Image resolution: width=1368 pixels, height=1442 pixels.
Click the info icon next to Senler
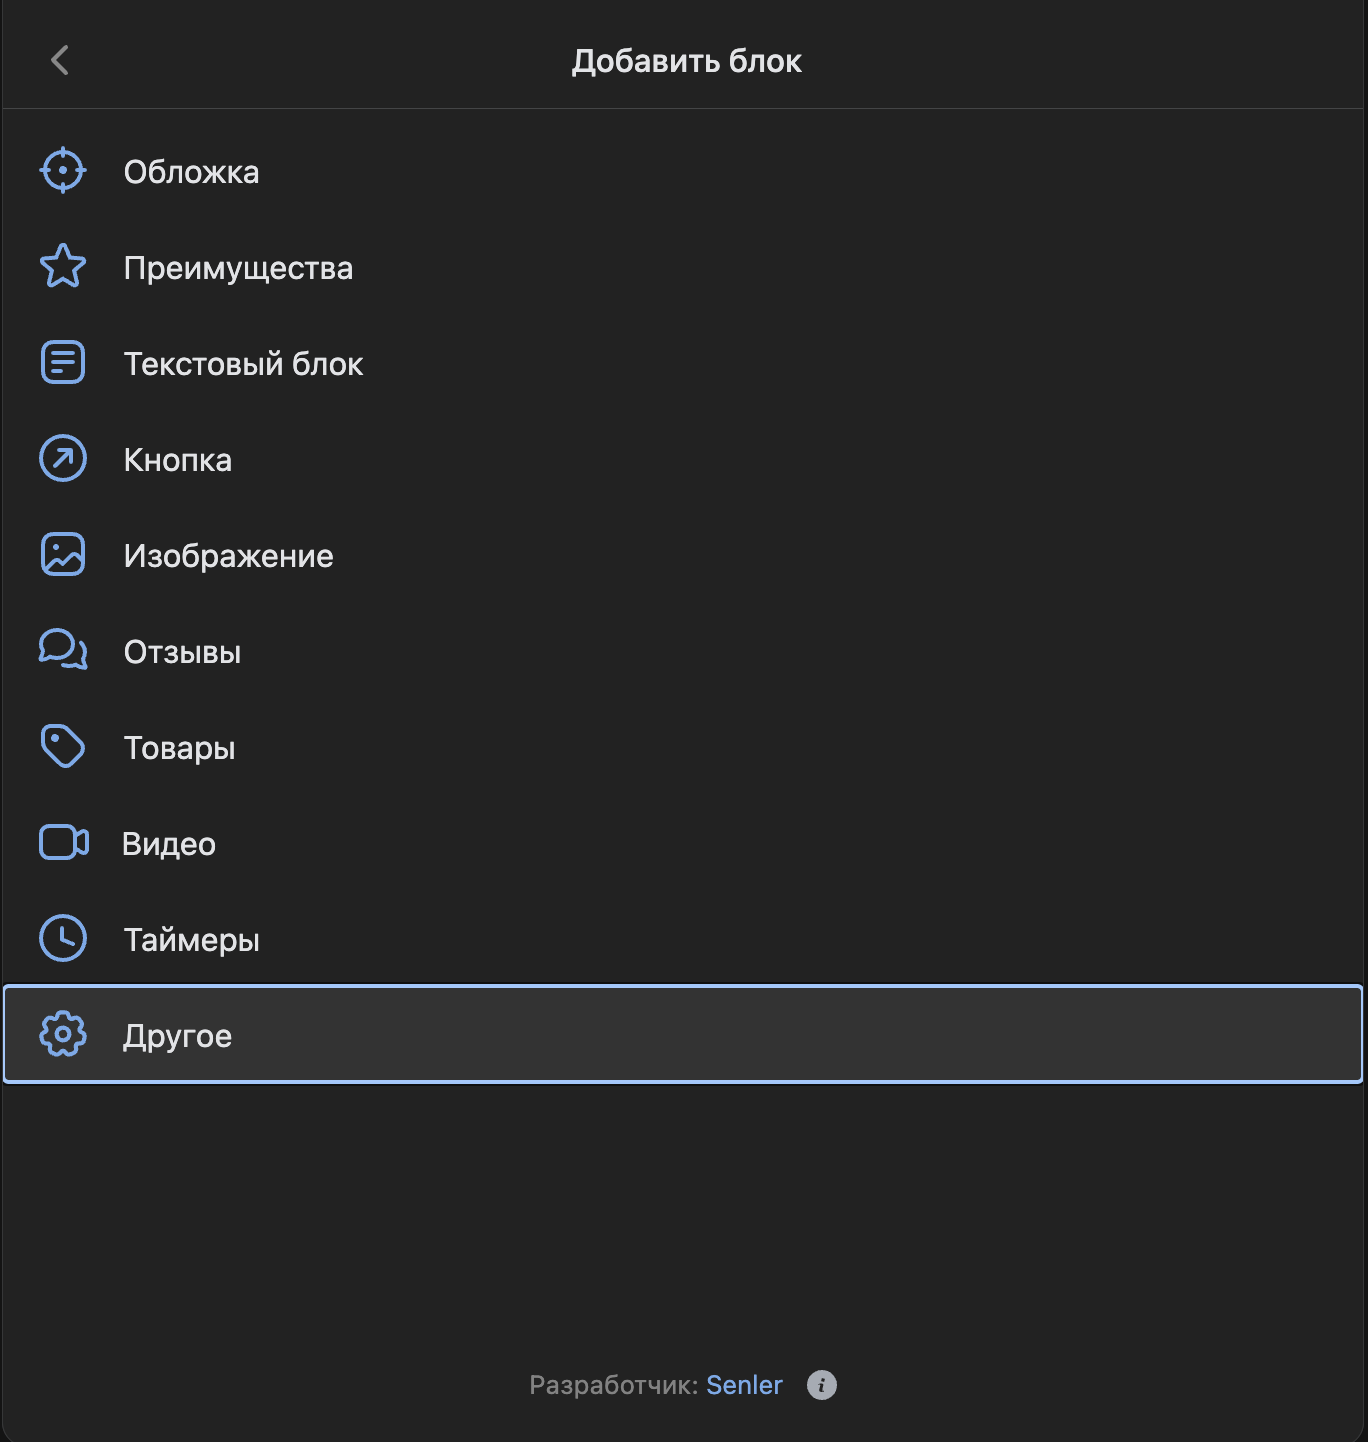[x=822, y=1385]
